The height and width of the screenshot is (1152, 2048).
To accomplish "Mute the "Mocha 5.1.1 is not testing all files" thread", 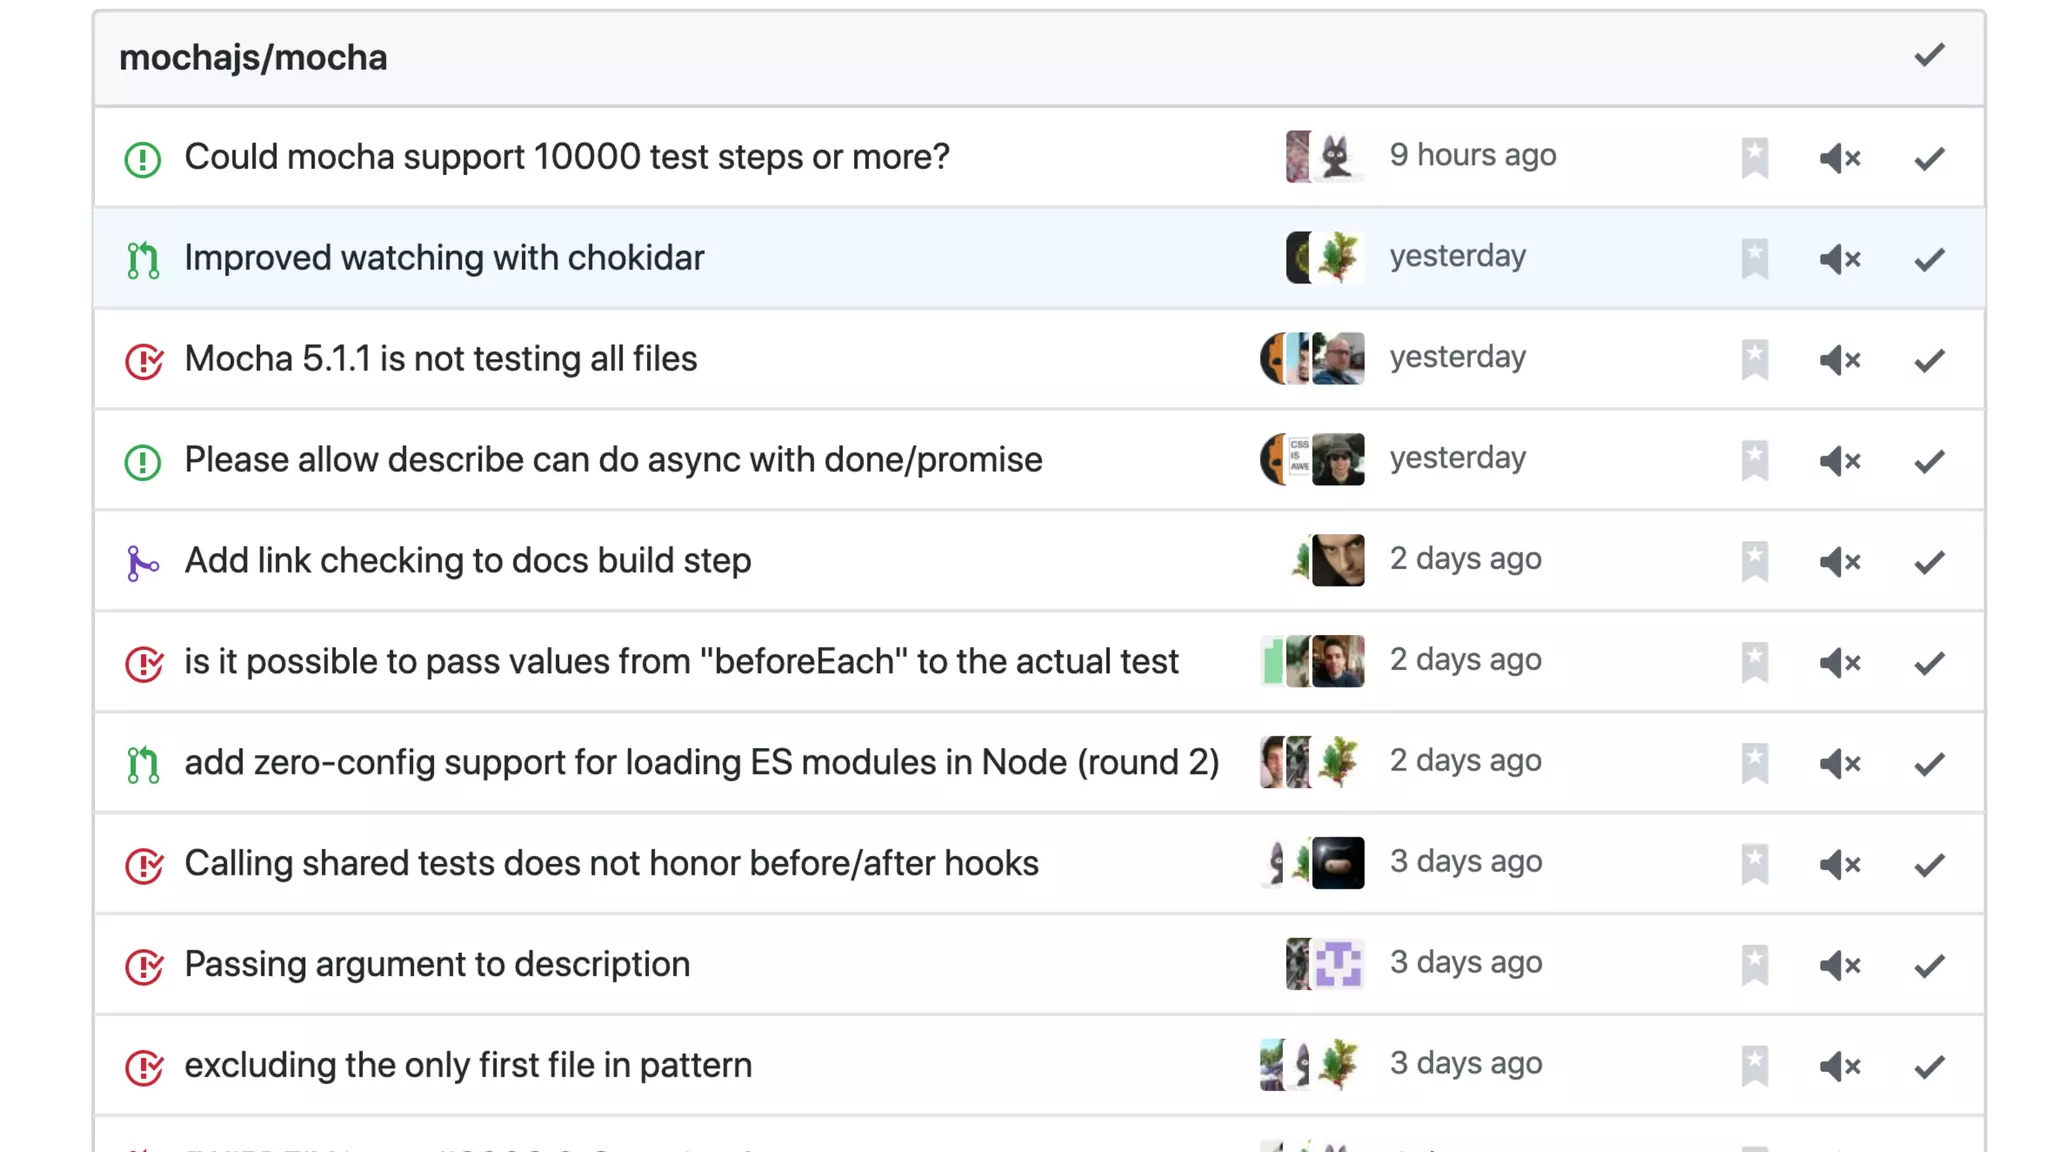I will click(1839, 360).
